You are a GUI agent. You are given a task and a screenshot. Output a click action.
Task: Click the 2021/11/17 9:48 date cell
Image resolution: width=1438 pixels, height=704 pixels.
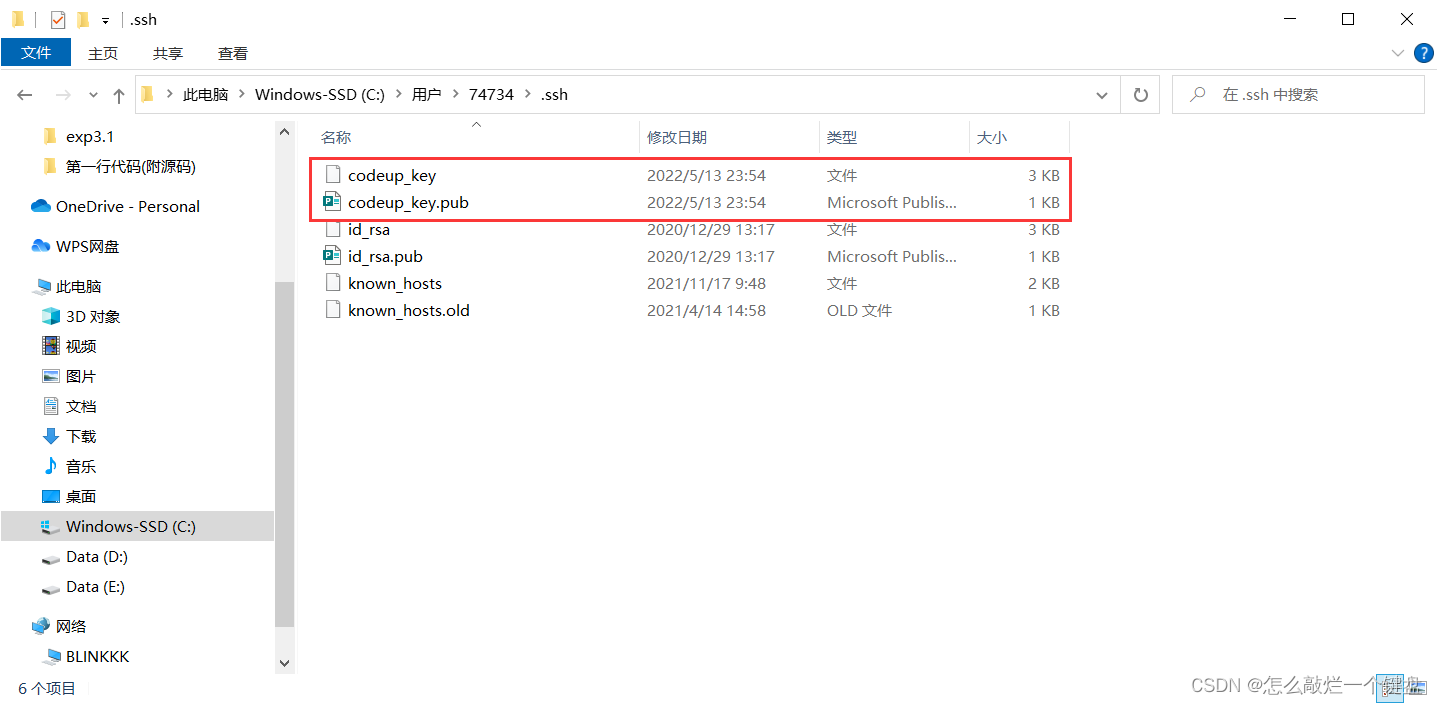(x=705, y=283)
